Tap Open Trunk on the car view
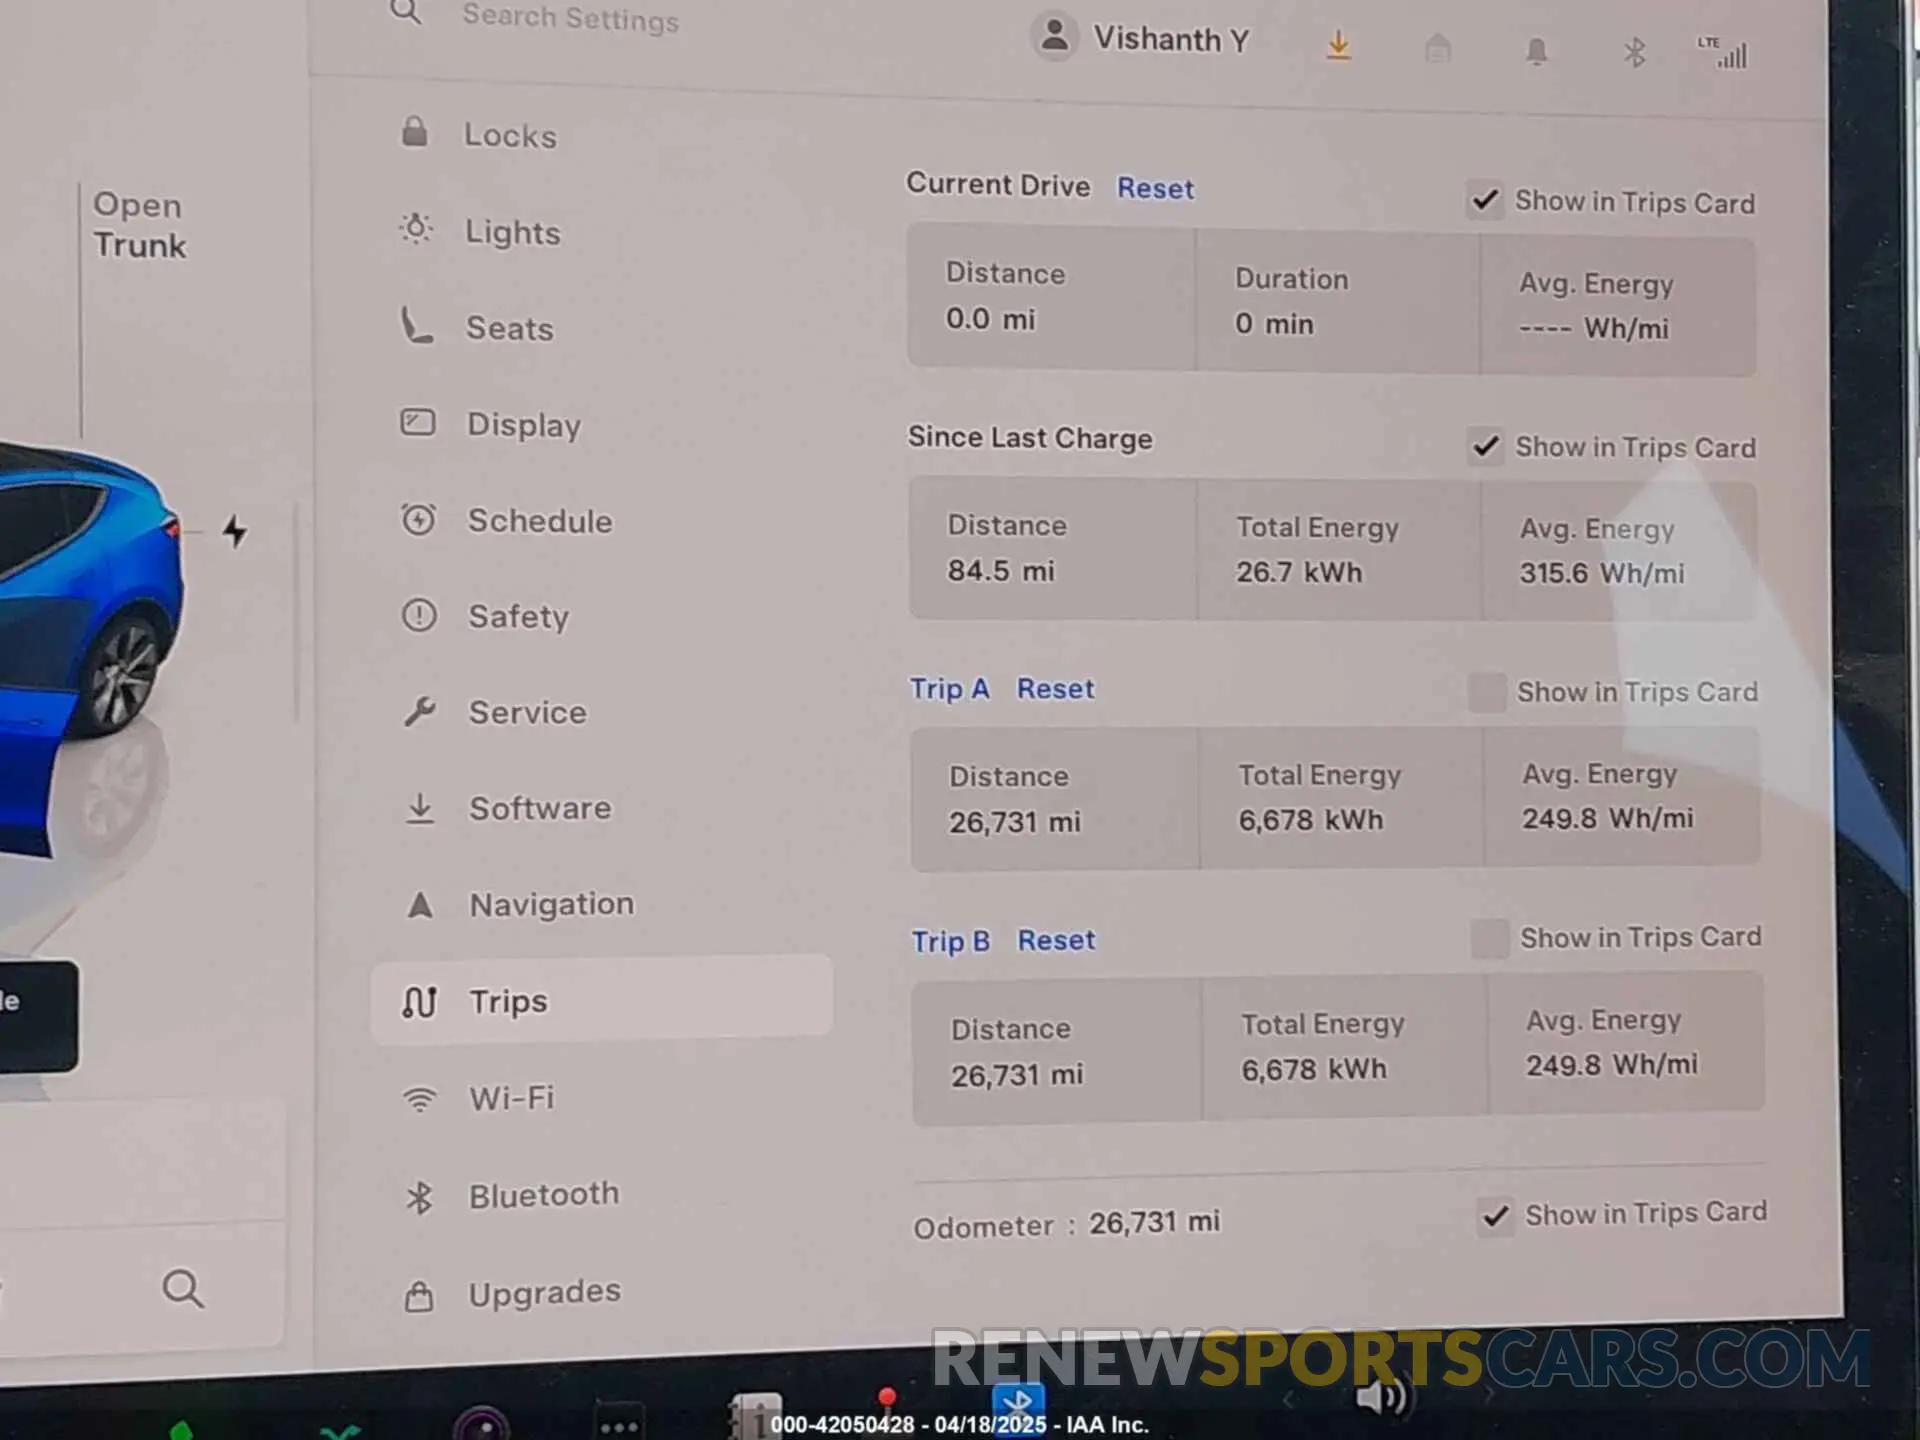The height and width of the screenshot is (1440, 1920). (x=139, y=225)
